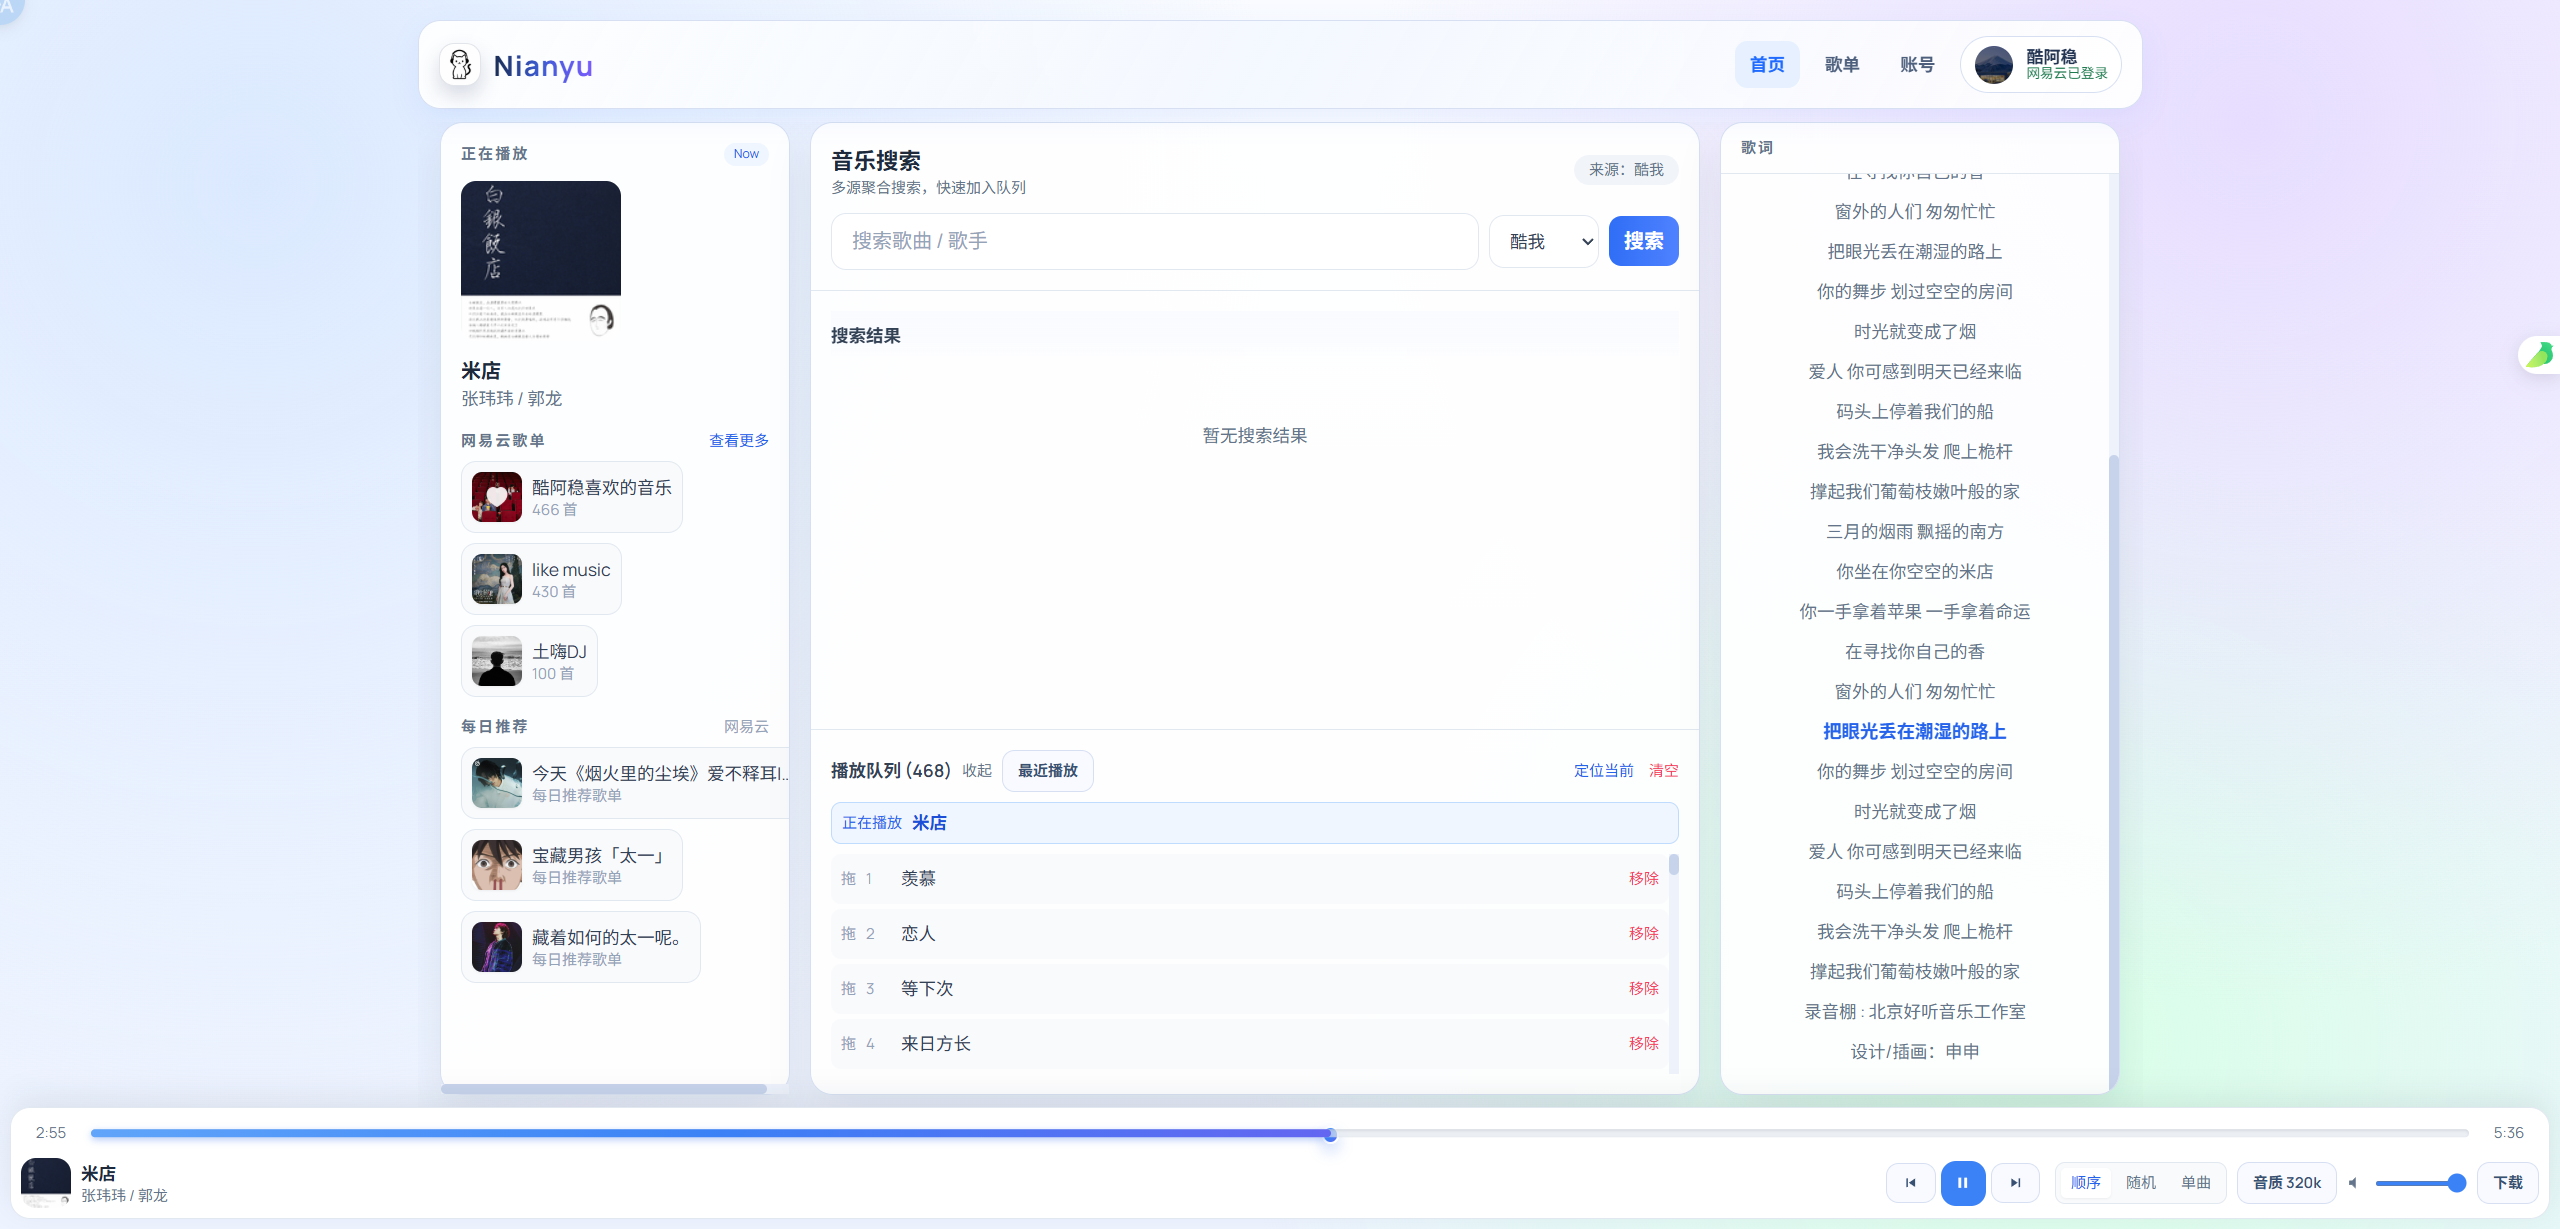Click the Nianyu logo icon
The width and height of the screenshot is (2560, 1229).
[460, 65]
